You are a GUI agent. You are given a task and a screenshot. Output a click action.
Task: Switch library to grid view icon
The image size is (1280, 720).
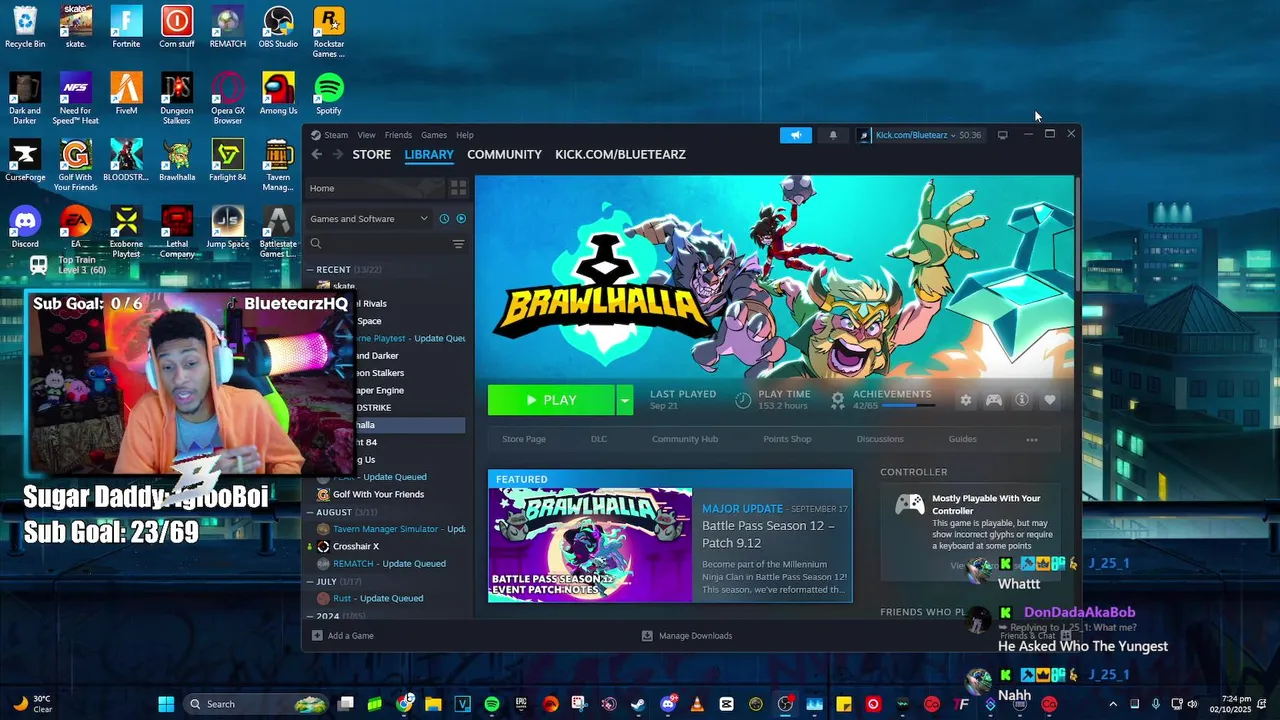(458, 187)
